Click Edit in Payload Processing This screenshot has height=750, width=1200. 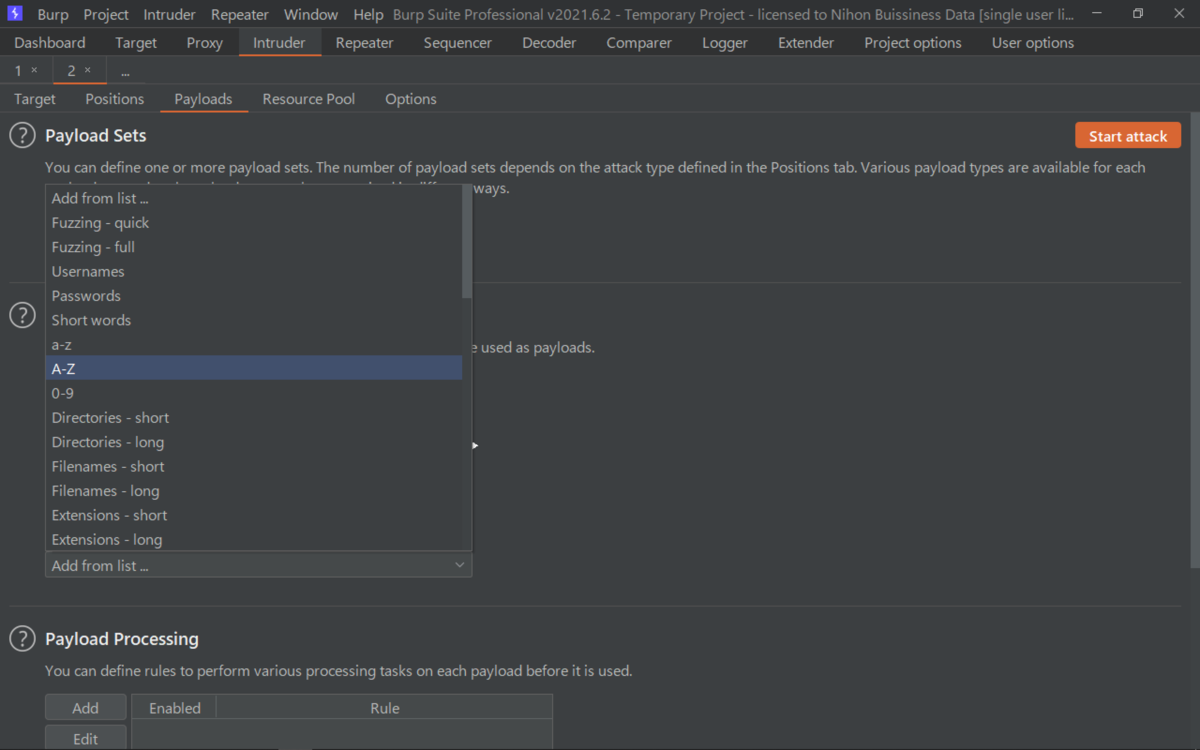point(86,738)
